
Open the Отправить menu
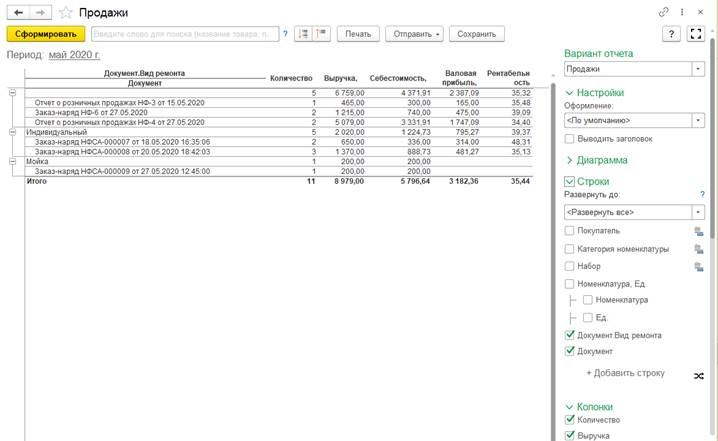tap(413, 33)
